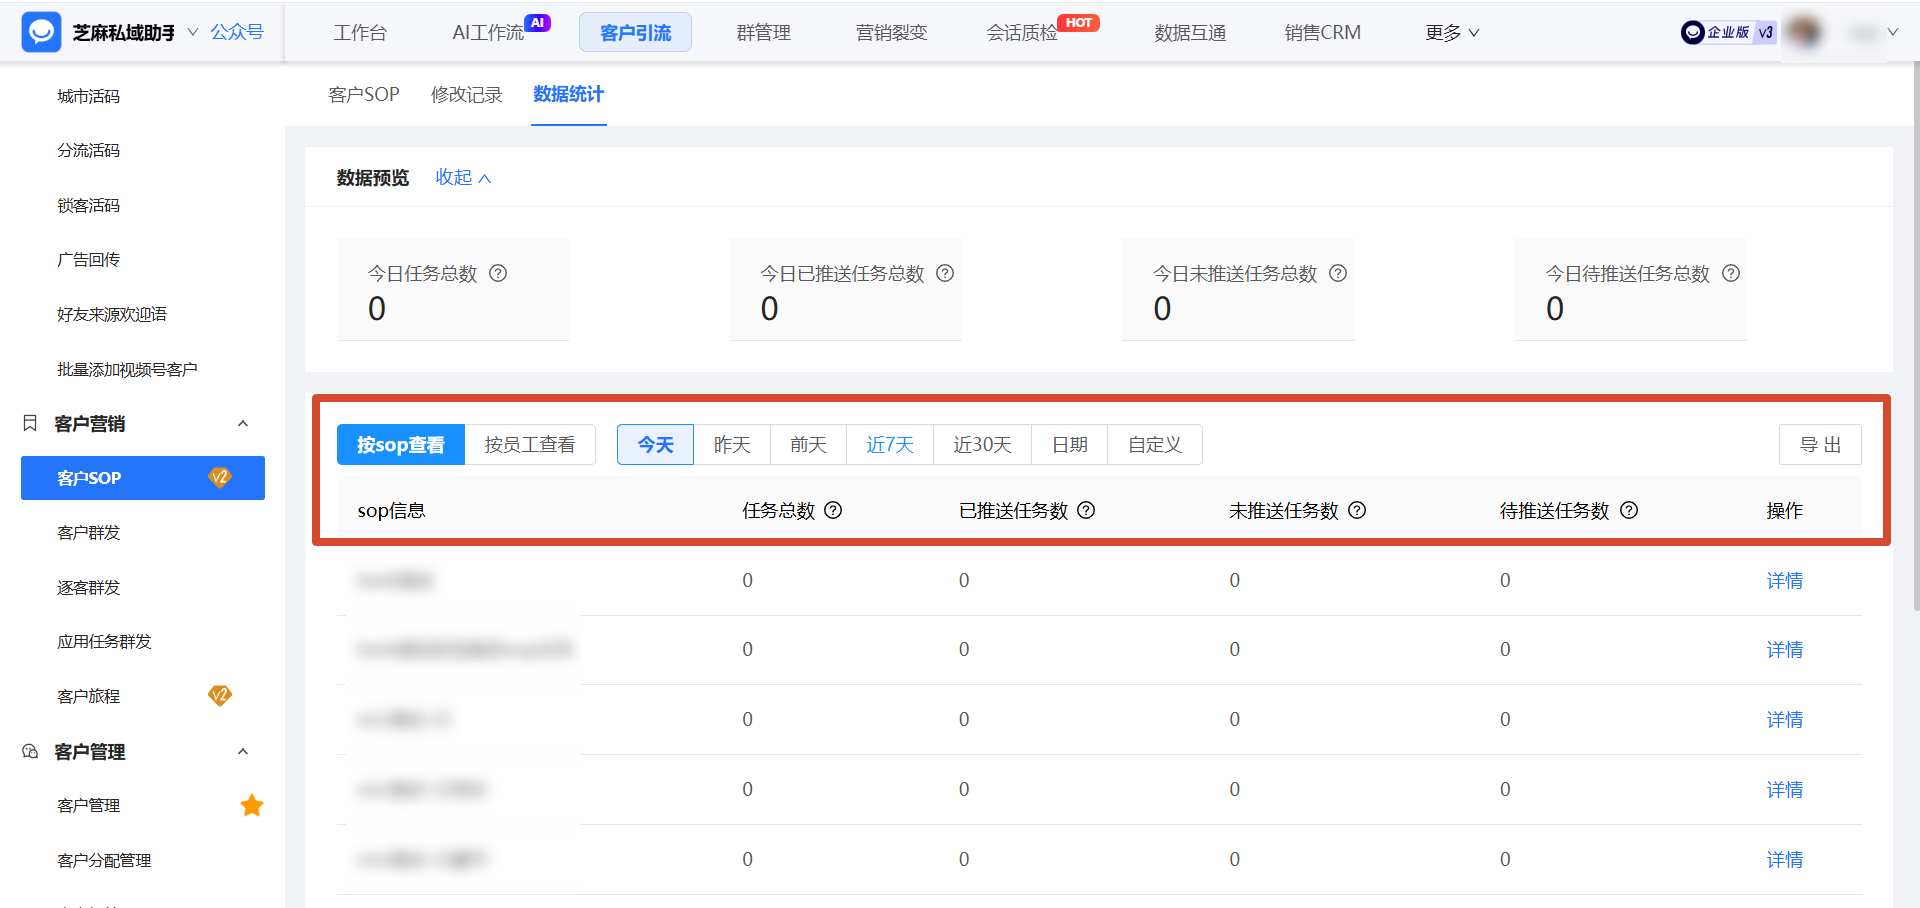Click the AI badge on AI工作流
This screenshot has height=908, width=1920.
point(538,23)
